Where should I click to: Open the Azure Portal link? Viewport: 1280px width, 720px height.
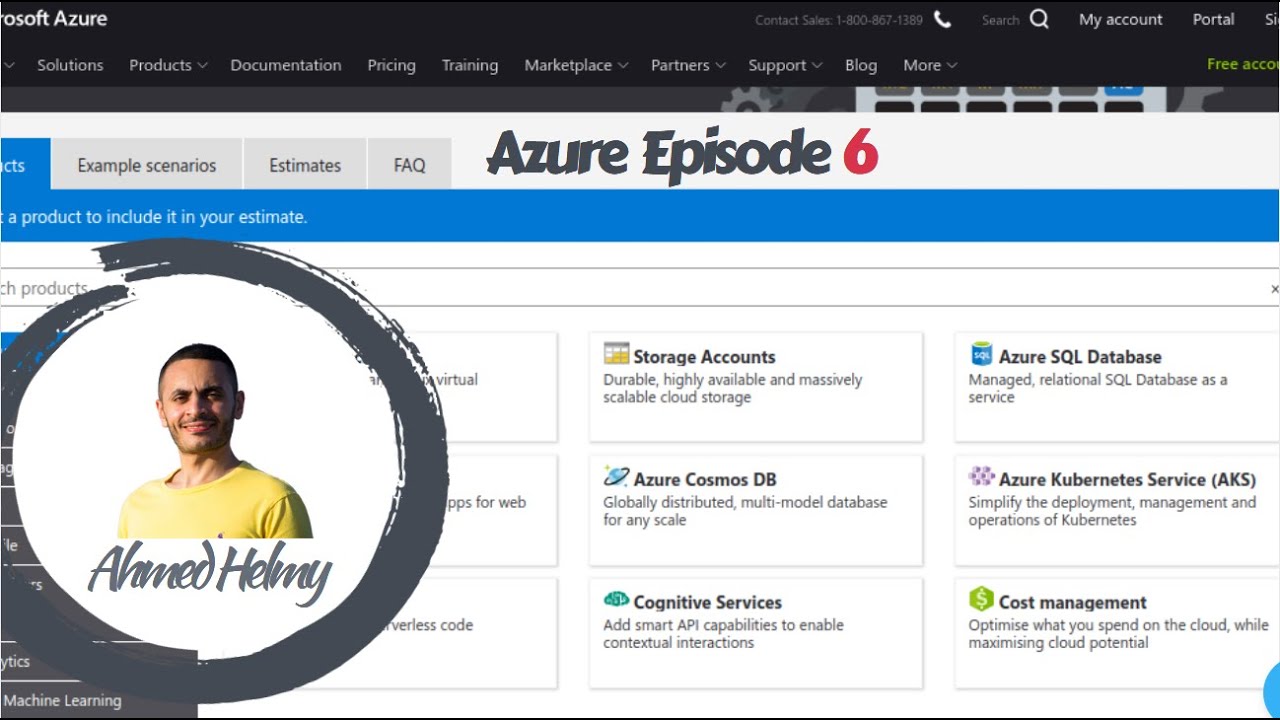(1214, 19)
